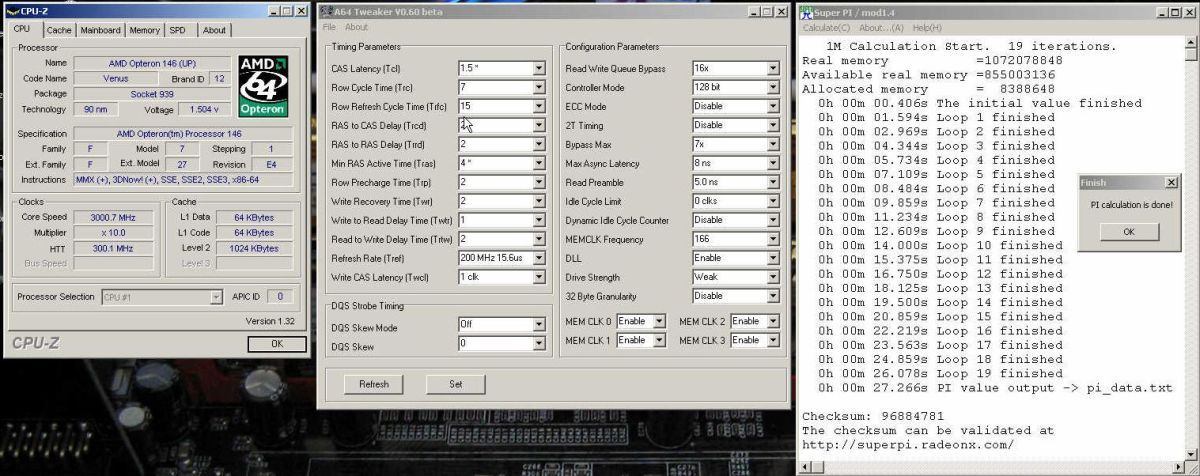Click the processor Name field in CPU-Z
Screen dimensions: 1200x476
tap(152, 62)
